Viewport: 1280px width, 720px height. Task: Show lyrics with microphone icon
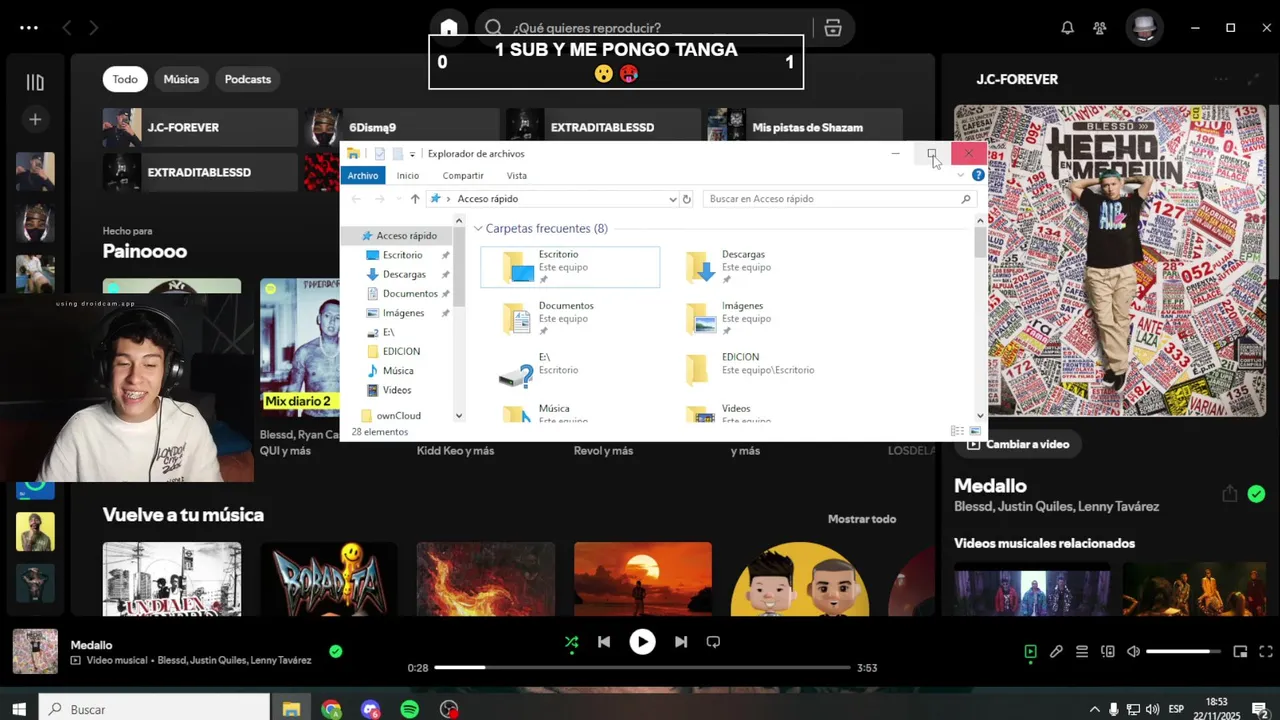(1056, 652)
